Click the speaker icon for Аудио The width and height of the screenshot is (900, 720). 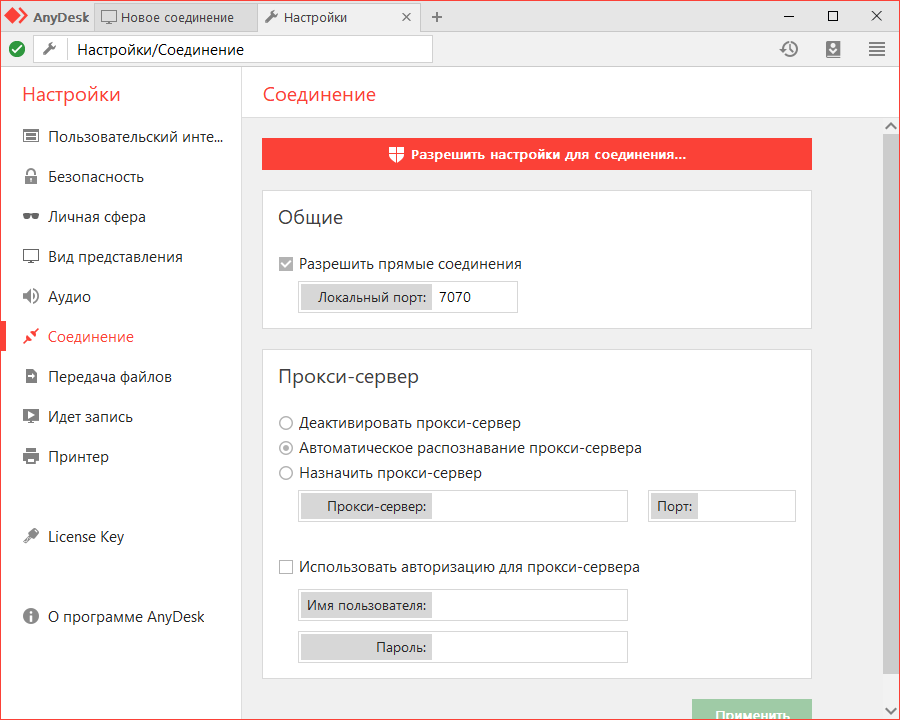31,296
